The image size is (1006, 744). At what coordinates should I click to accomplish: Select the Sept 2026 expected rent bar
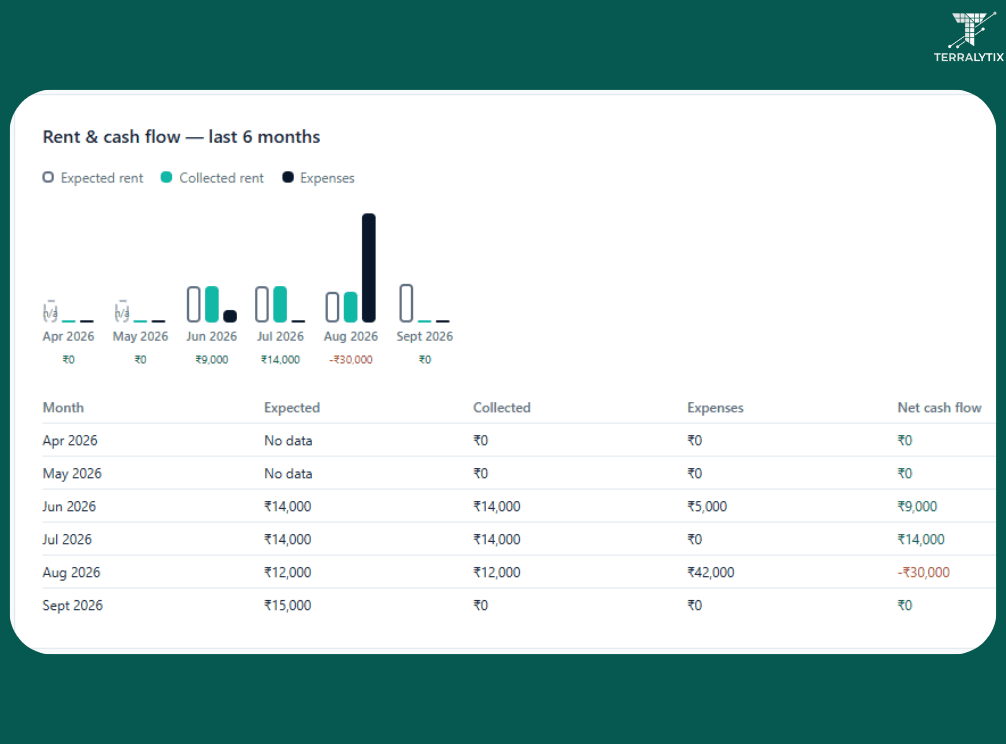click(406, 303)
